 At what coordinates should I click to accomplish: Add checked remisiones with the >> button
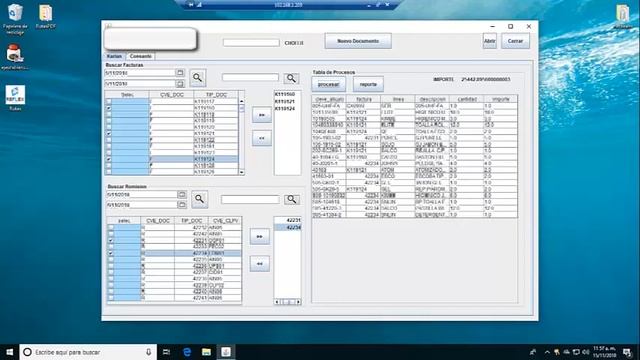(x=260, y=237)
